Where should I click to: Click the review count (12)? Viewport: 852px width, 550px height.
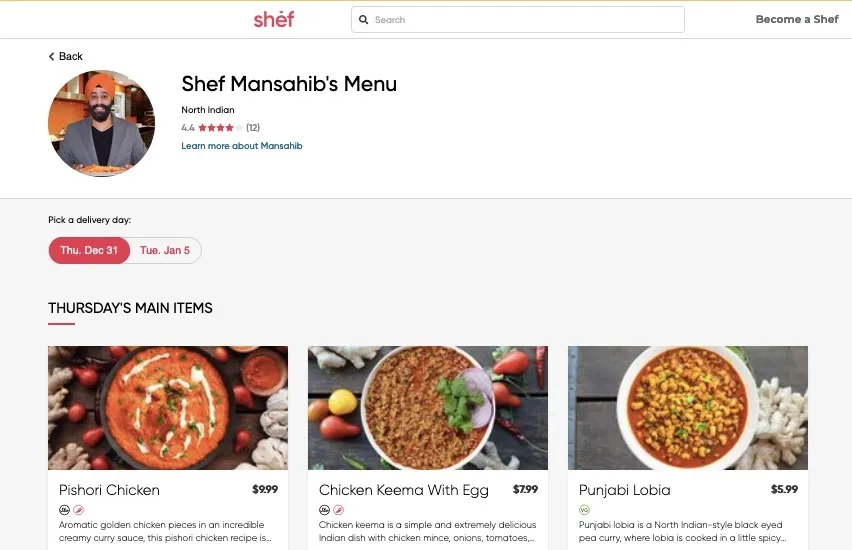click(x=253, y=128)
